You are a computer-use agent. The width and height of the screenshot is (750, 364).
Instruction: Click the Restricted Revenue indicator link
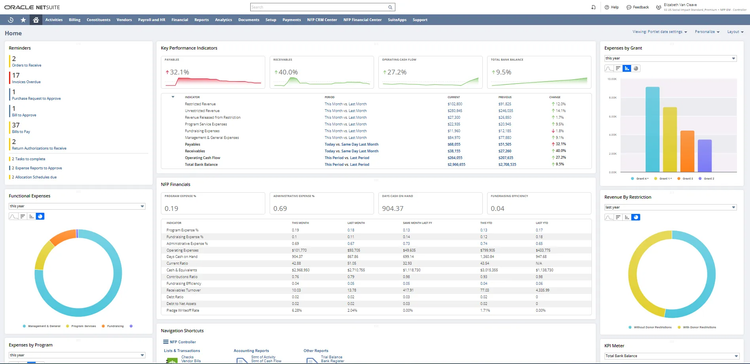tap(200, 104)
